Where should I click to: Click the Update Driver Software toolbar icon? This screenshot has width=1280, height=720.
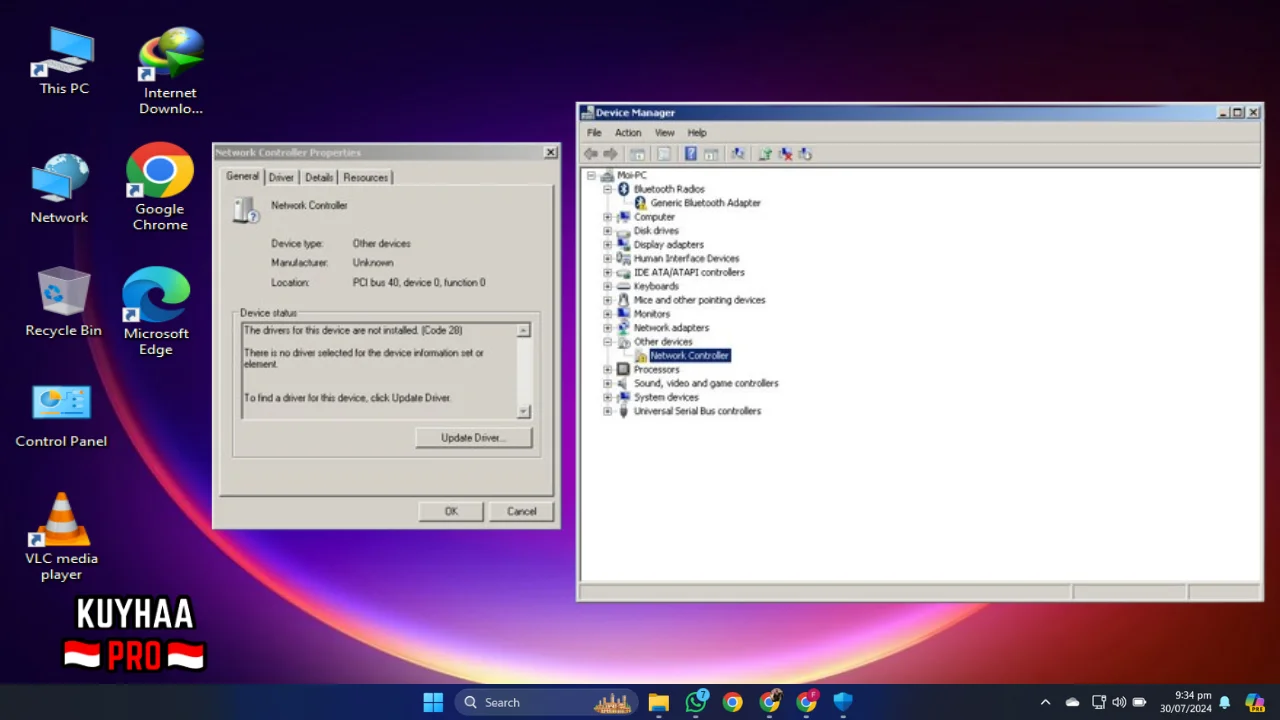765,154
